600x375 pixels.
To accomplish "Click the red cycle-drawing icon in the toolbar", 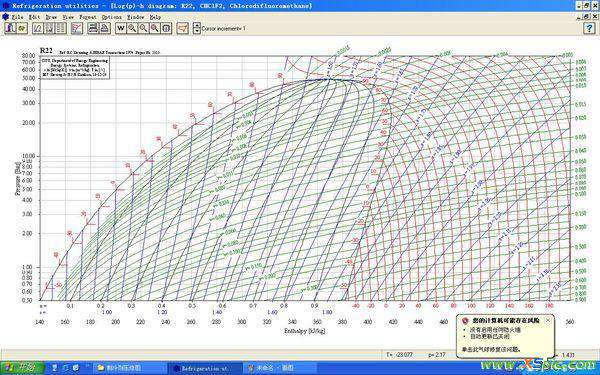I will [x=183, y=28].
